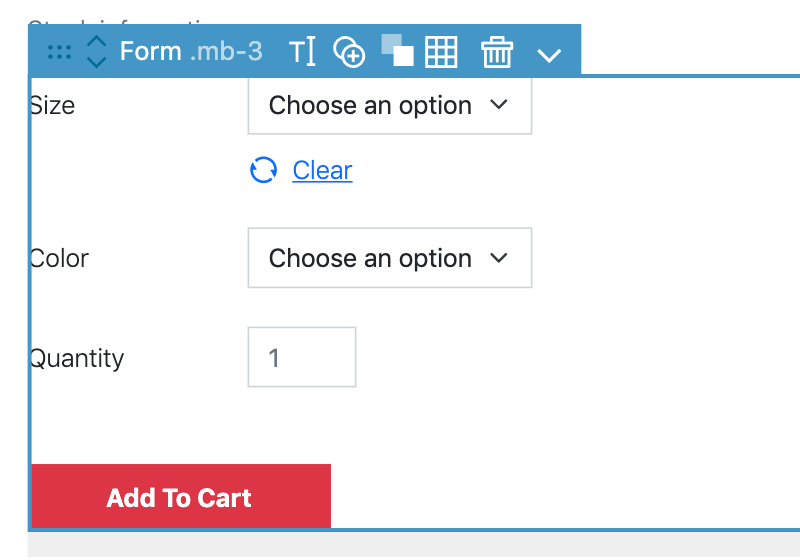Grab the dotted drag handle icon
The height and width of the screenshot is (560, 800).
[59, 52]
